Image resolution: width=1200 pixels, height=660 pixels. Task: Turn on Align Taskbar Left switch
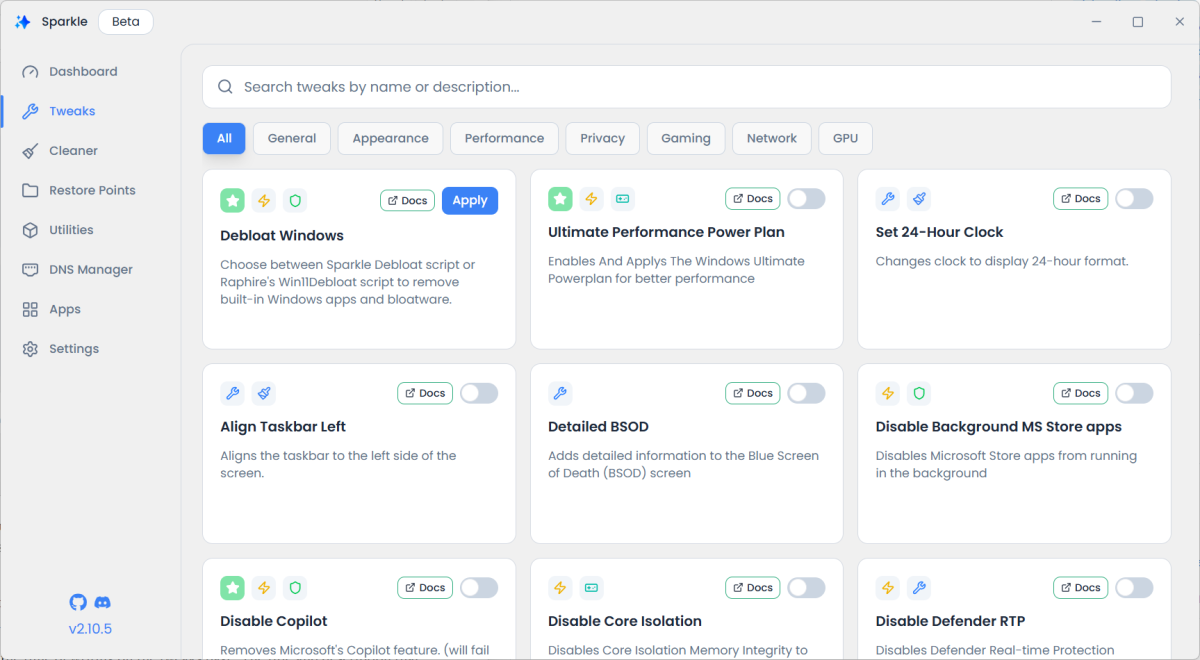pos(479,394)
